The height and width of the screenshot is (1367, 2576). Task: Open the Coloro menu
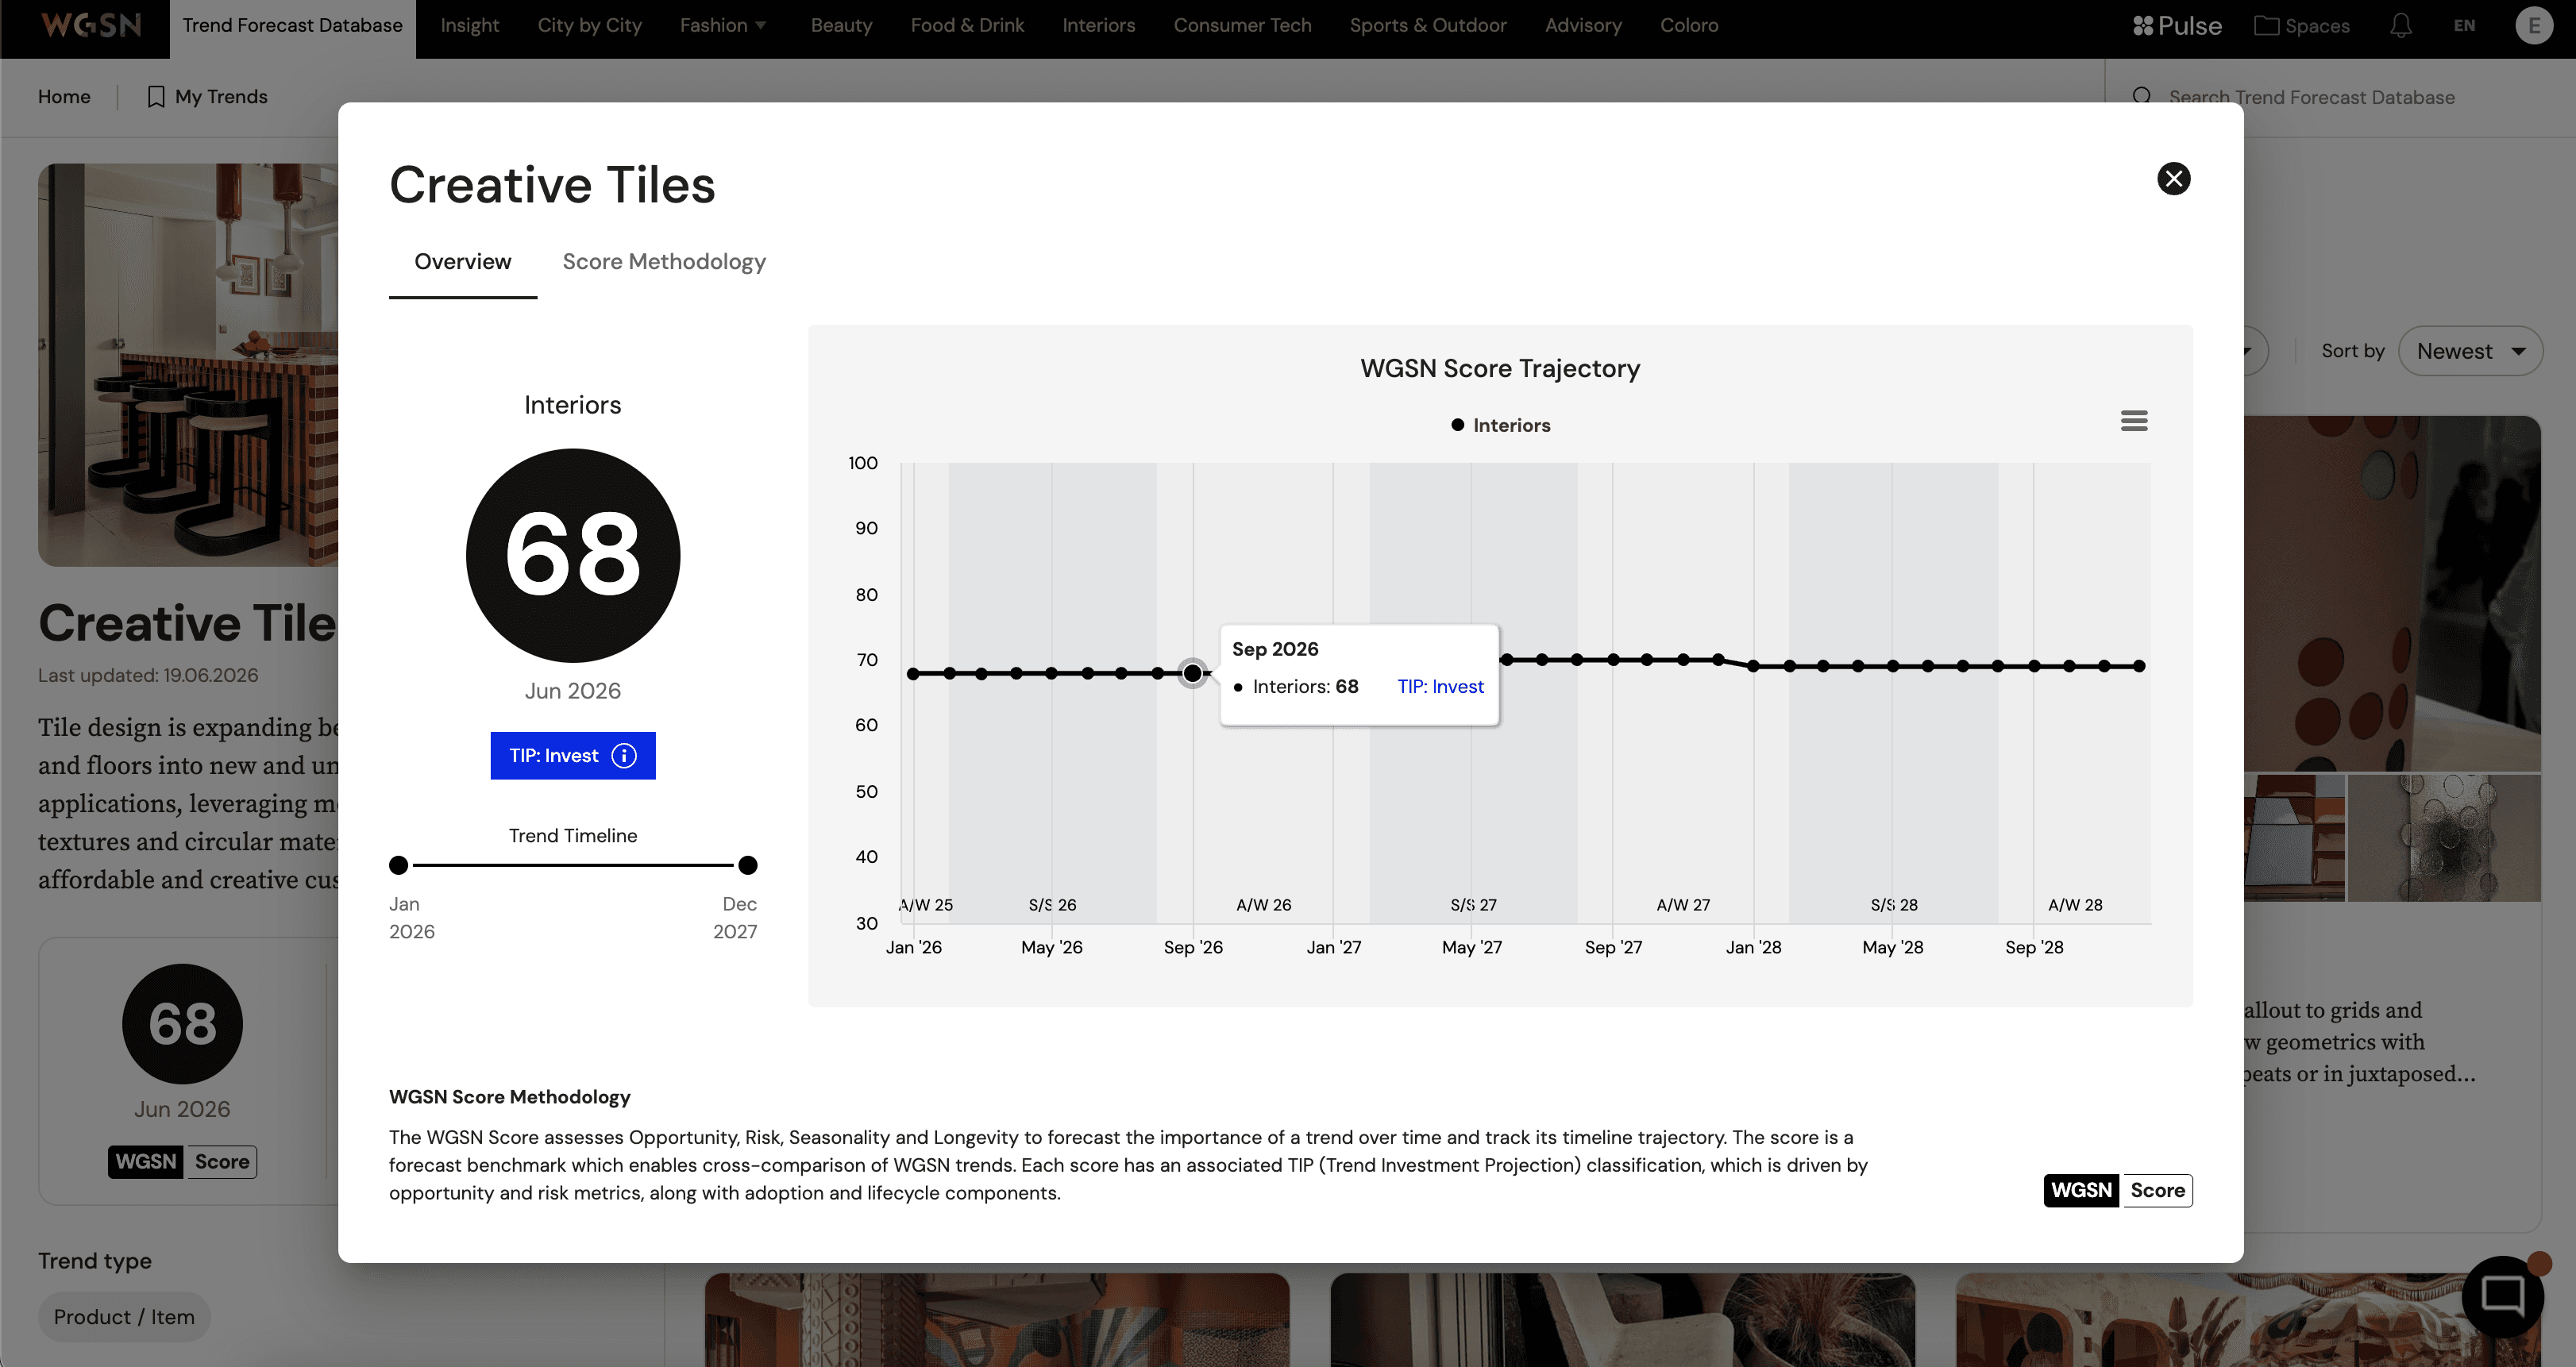(x=1689, y=26)
